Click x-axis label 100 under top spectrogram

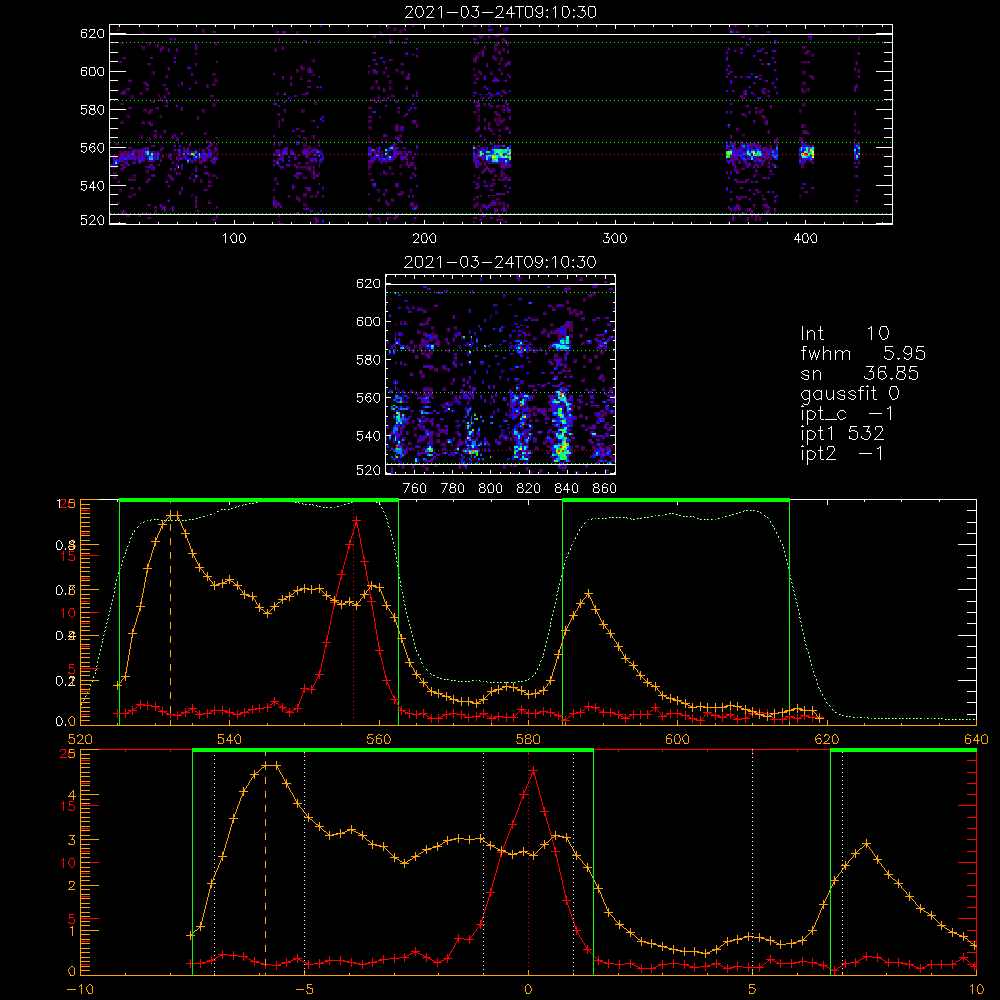tap(234, 239)
